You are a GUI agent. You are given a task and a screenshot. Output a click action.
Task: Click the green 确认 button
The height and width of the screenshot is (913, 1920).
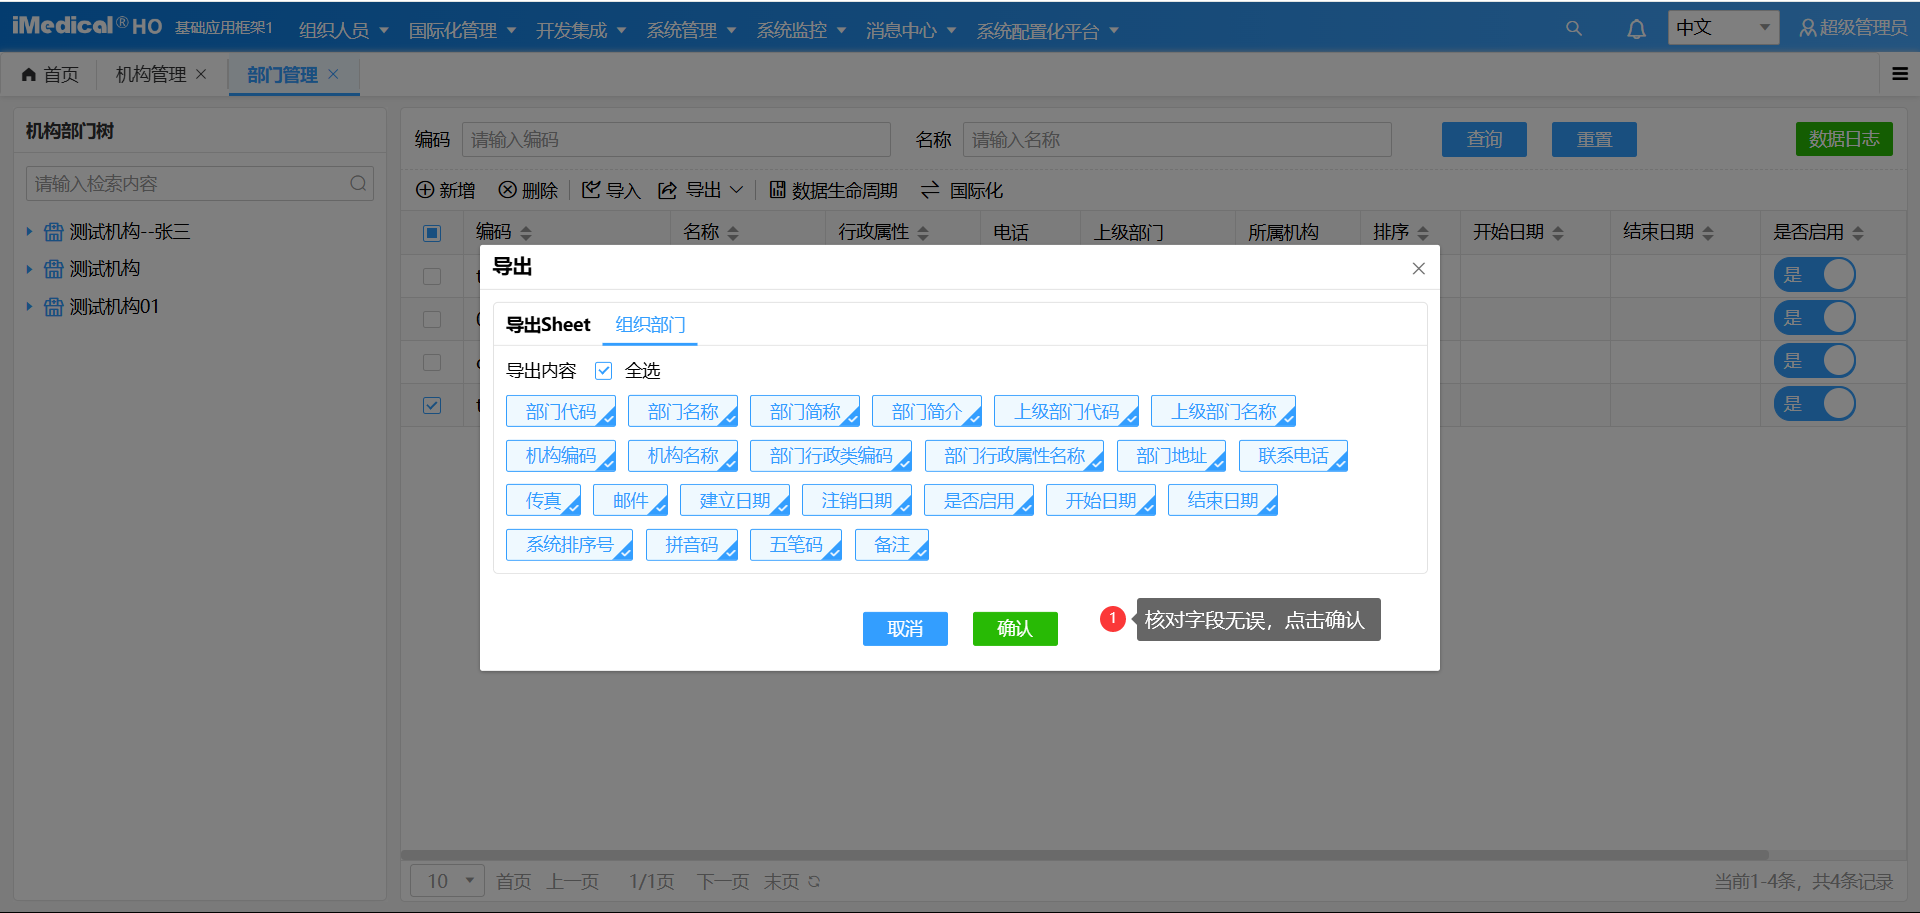click(x=1014, y=628)
